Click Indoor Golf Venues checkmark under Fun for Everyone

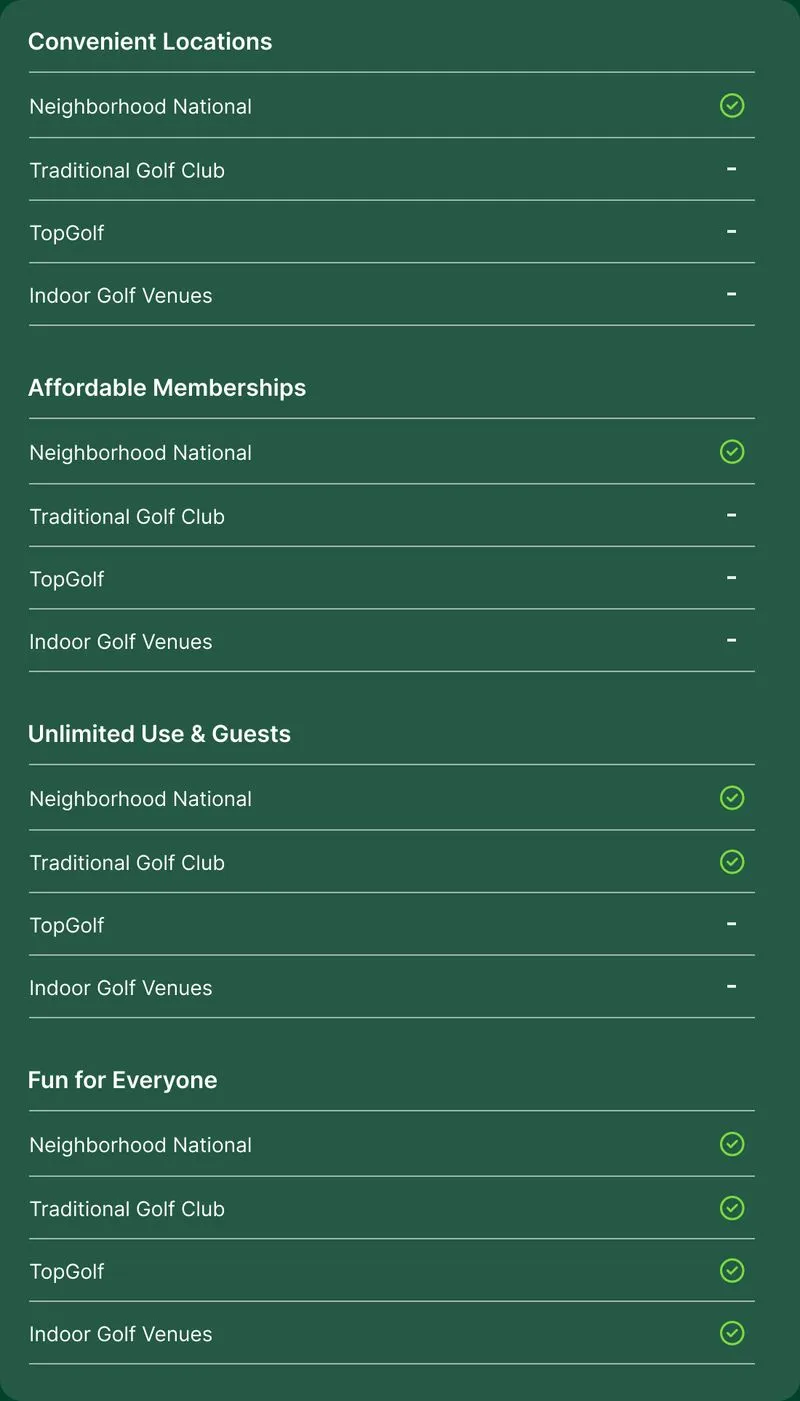tap(732, 1332)
